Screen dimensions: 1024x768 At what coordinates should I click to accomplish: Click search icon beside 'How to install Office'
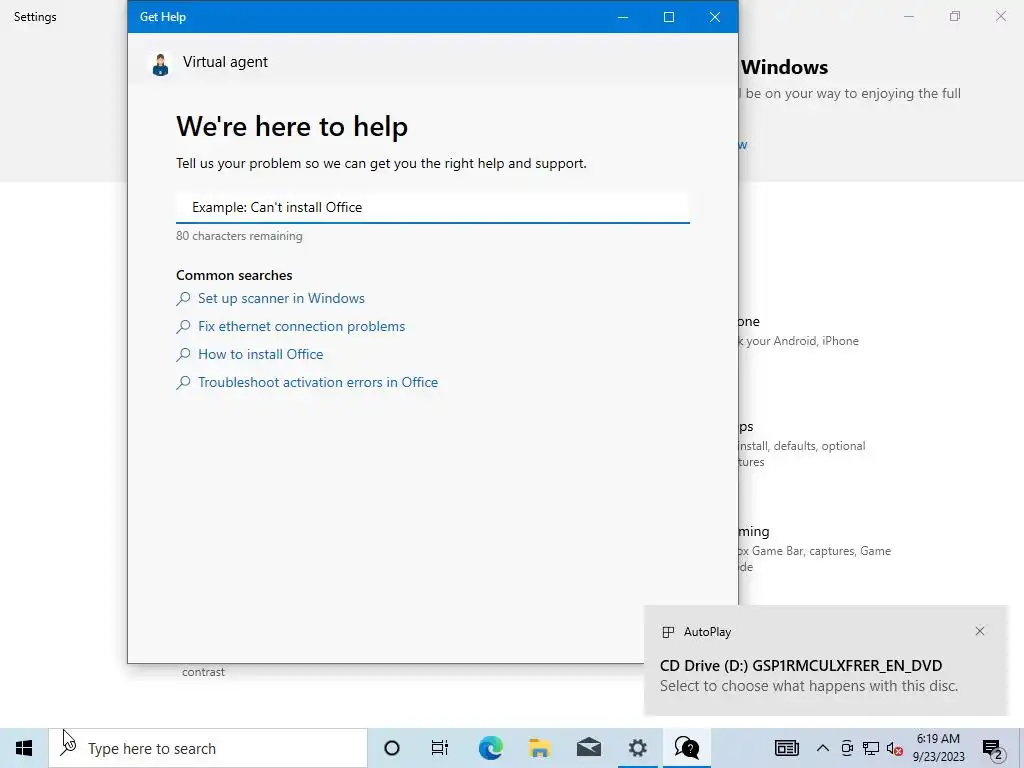click(x=184, y=355)
